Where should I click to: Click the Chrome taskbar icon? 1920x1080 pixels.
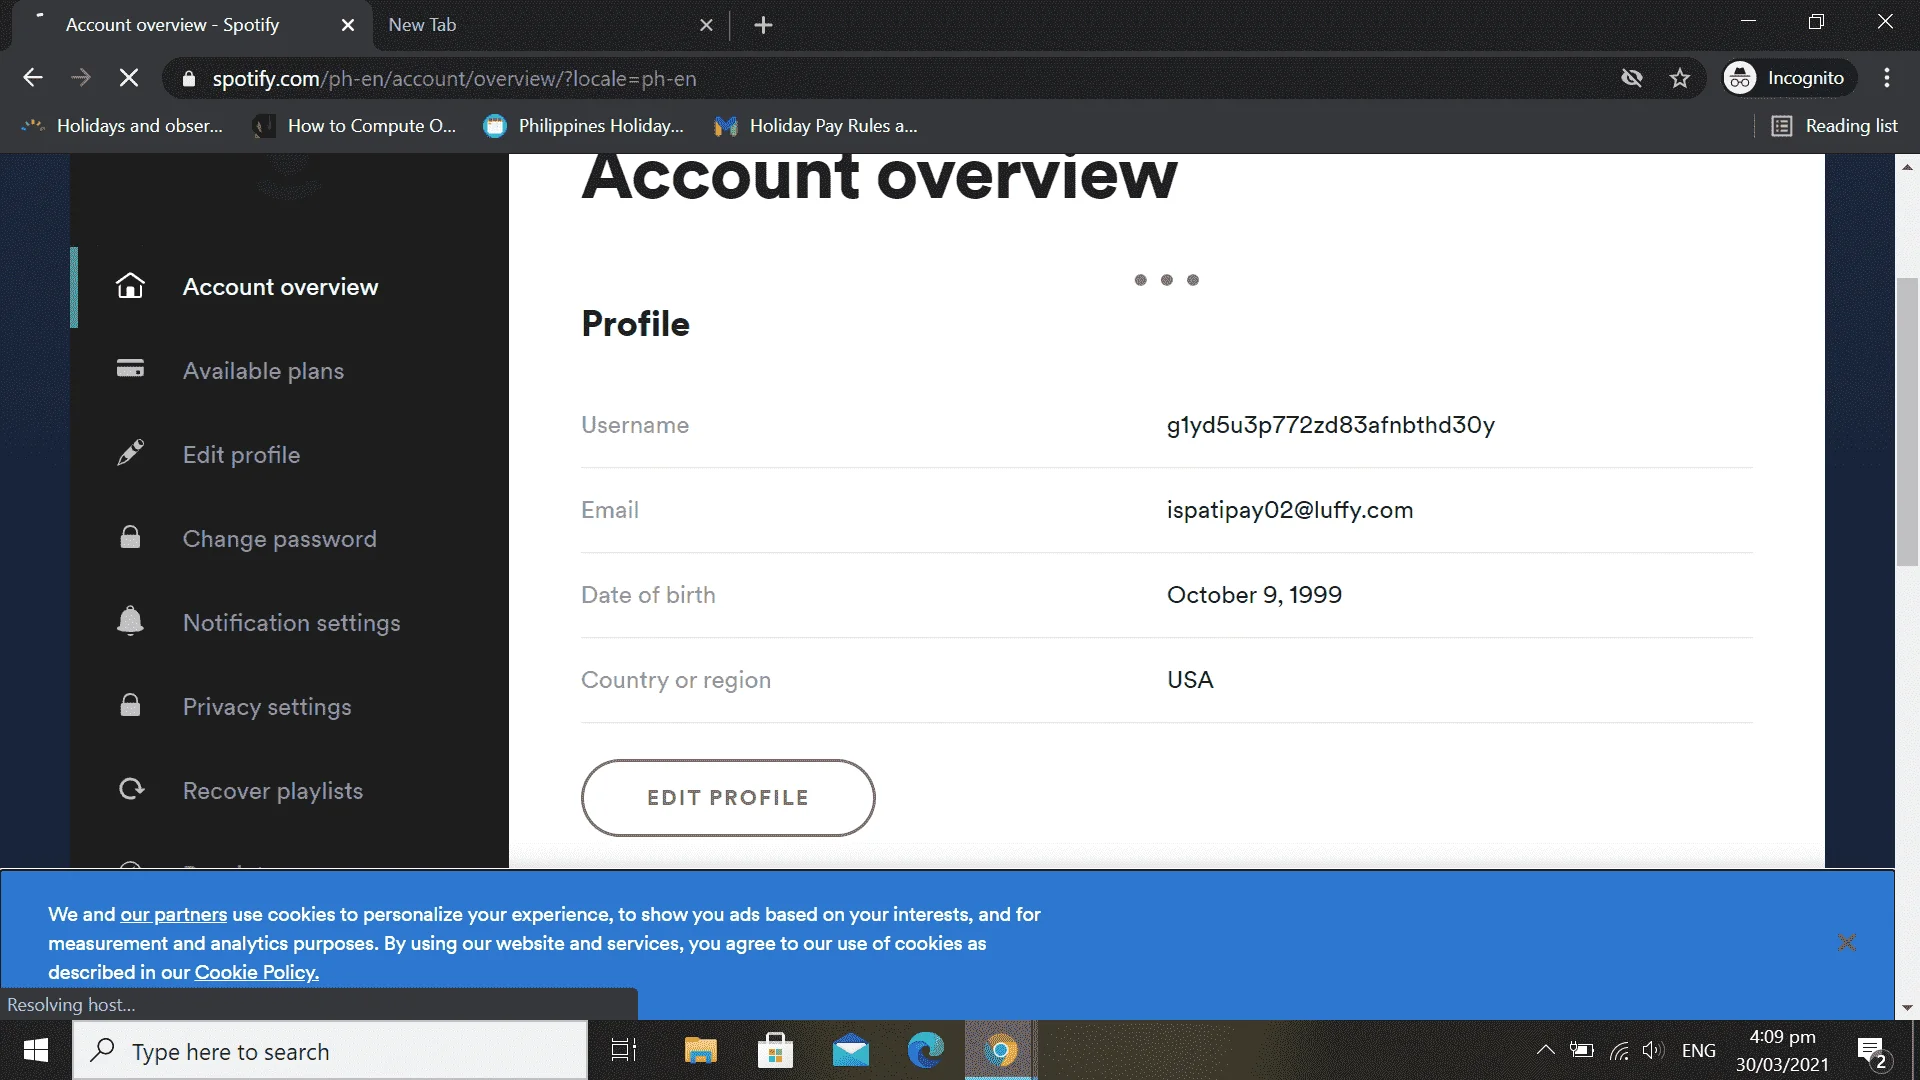pyautogui.click(x=1000, y=1051)
